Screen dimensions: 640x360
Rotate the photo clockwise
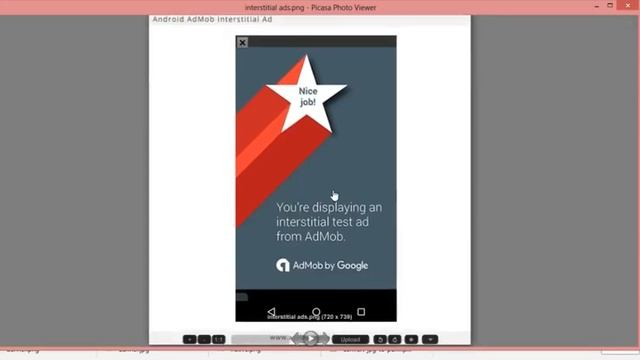click(x=395, y=339)
